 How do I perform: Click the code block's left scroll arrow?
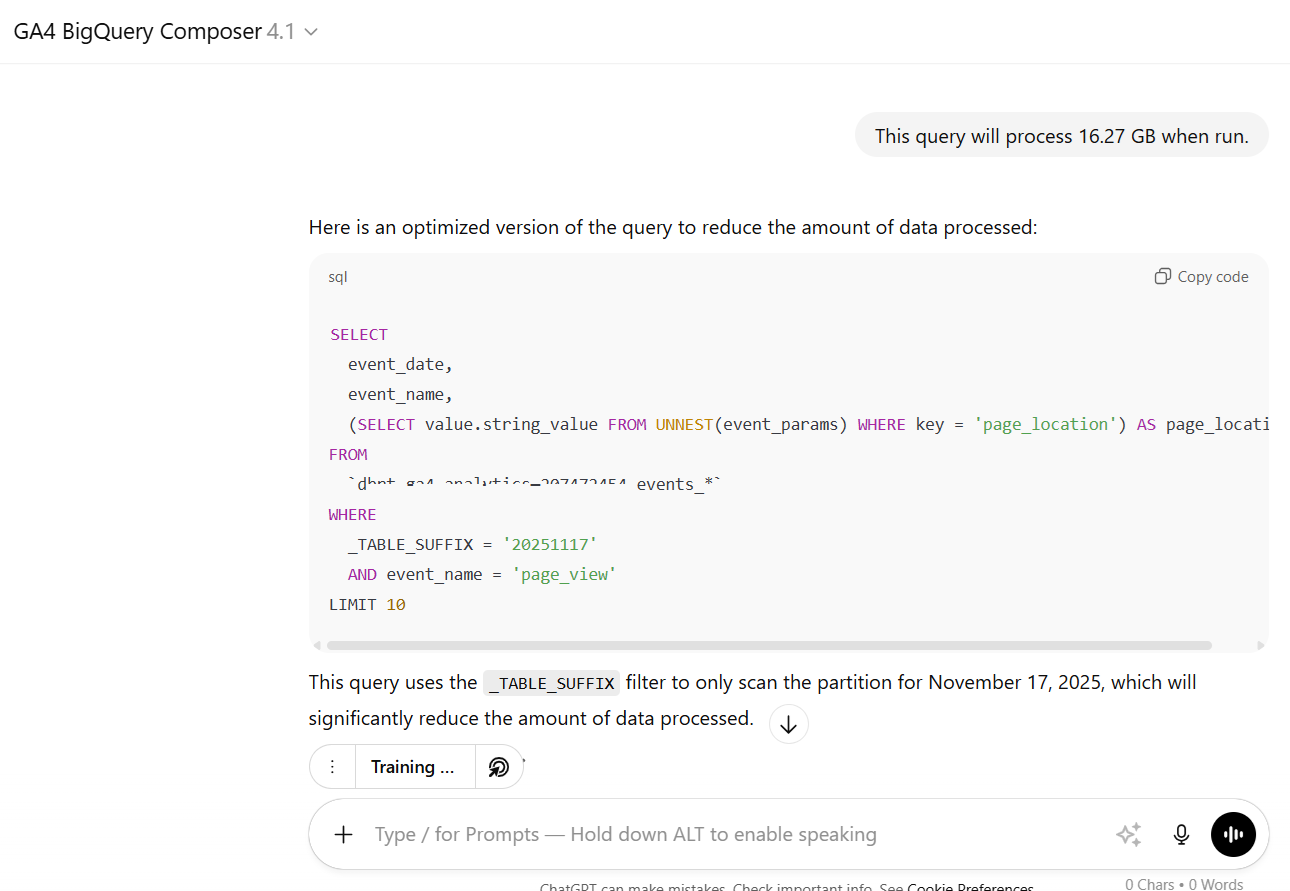point(317,646)
